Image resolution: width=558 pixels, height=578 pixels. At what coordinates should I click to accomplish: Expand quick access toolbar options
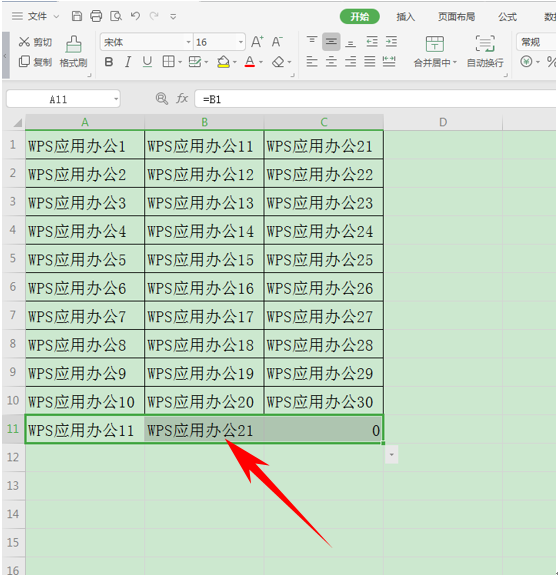point(173,17)
